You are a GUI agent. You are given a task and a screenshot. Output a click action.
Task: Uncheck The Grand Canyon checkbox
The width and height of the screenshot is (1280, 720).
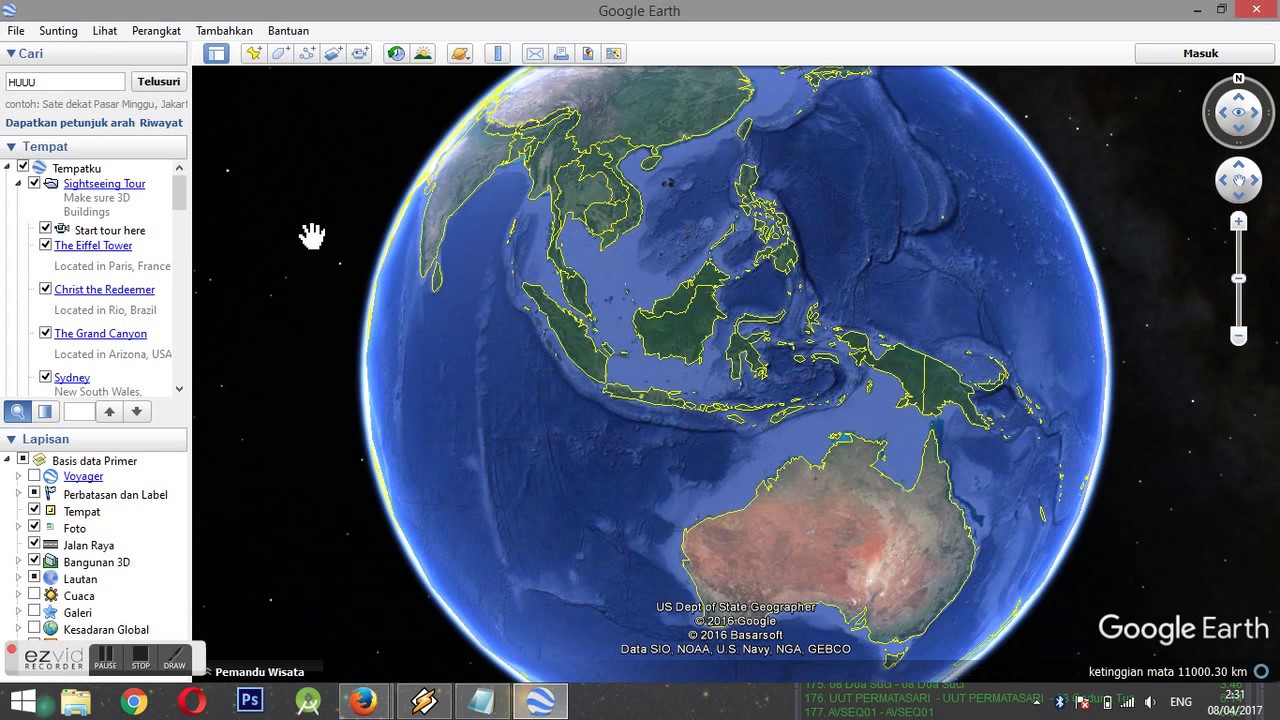click(45, 333)
